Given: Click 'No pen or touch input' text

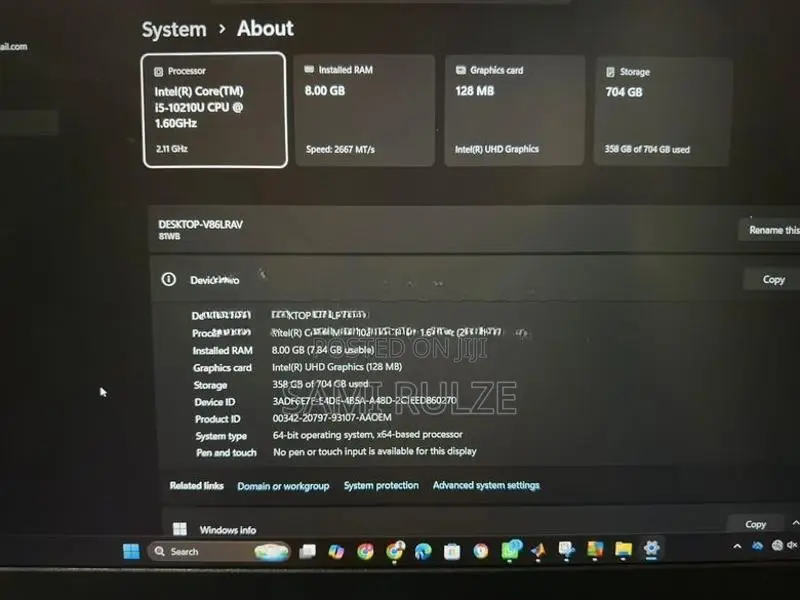Looking at the screenshot, I should coord(374,452).
